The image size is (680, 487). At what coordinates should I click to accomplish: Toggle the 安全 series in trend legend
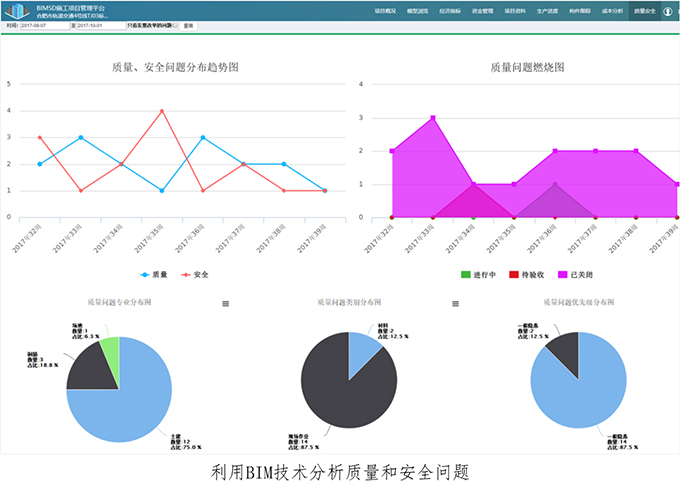click(x=187, y=273)
